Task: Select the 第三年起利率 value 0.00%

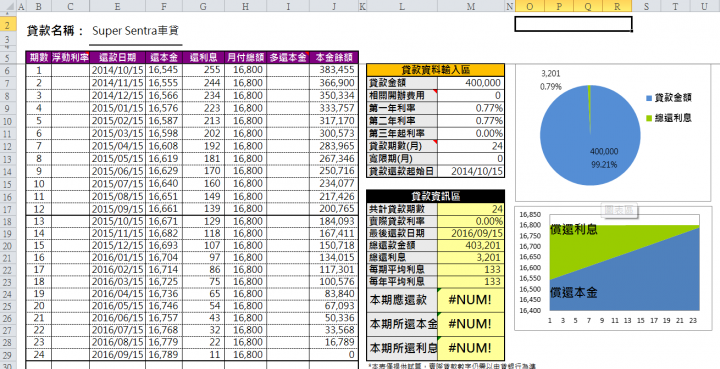Action: (471, 134)
